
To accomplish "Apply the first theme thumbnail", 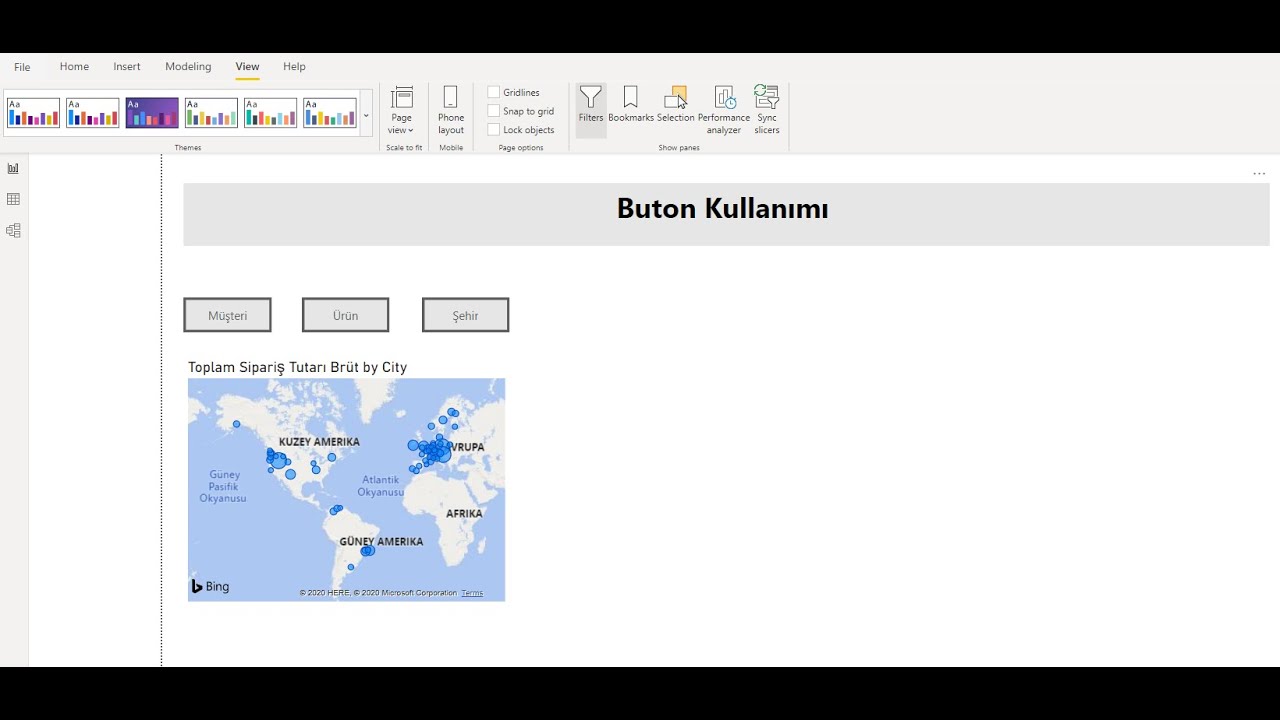I will tap(33, 113).
